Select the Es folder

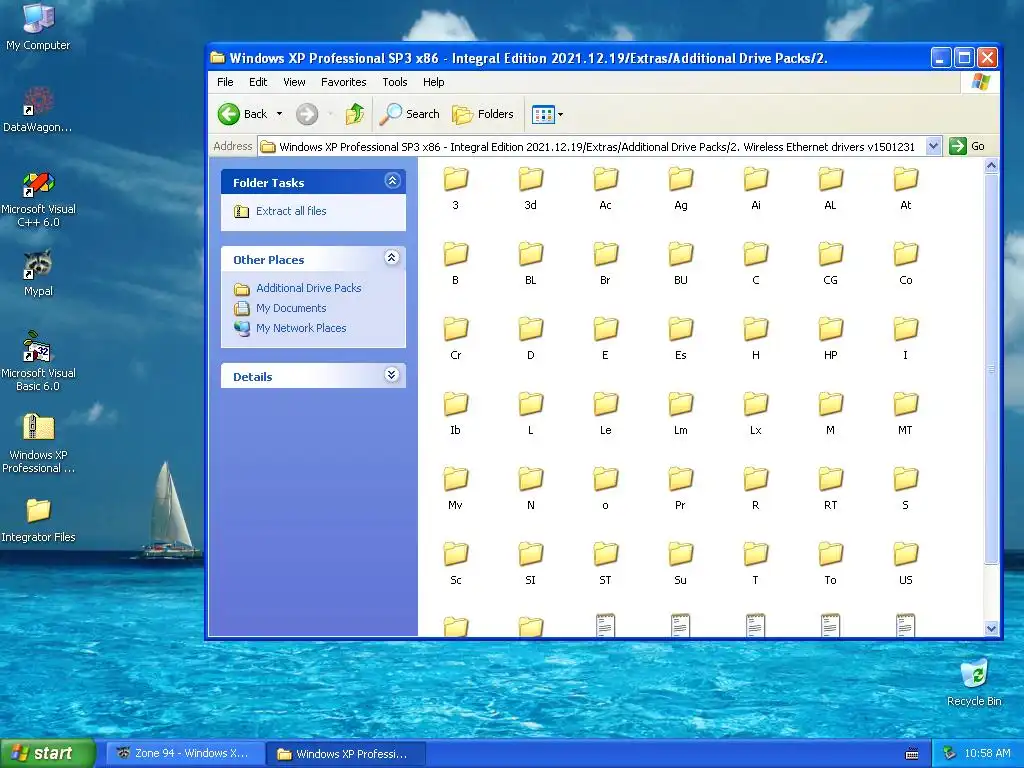(680, 338)
